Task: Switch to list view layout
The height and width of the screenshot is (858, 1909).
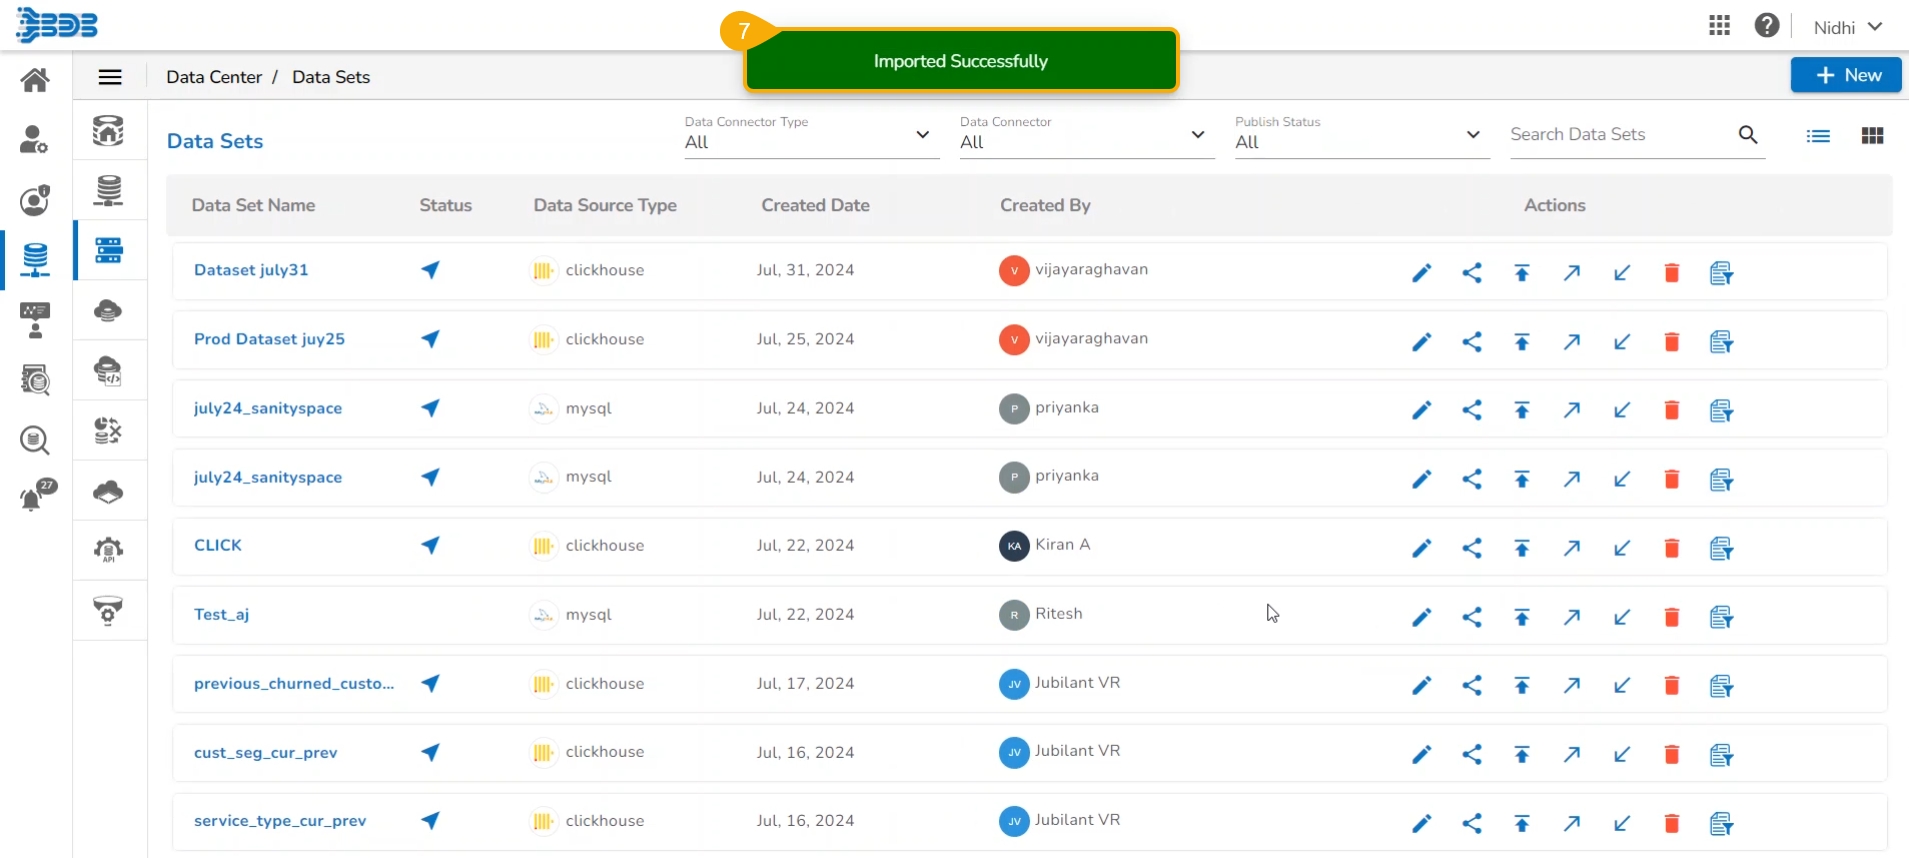Action: pos(1817,136)
